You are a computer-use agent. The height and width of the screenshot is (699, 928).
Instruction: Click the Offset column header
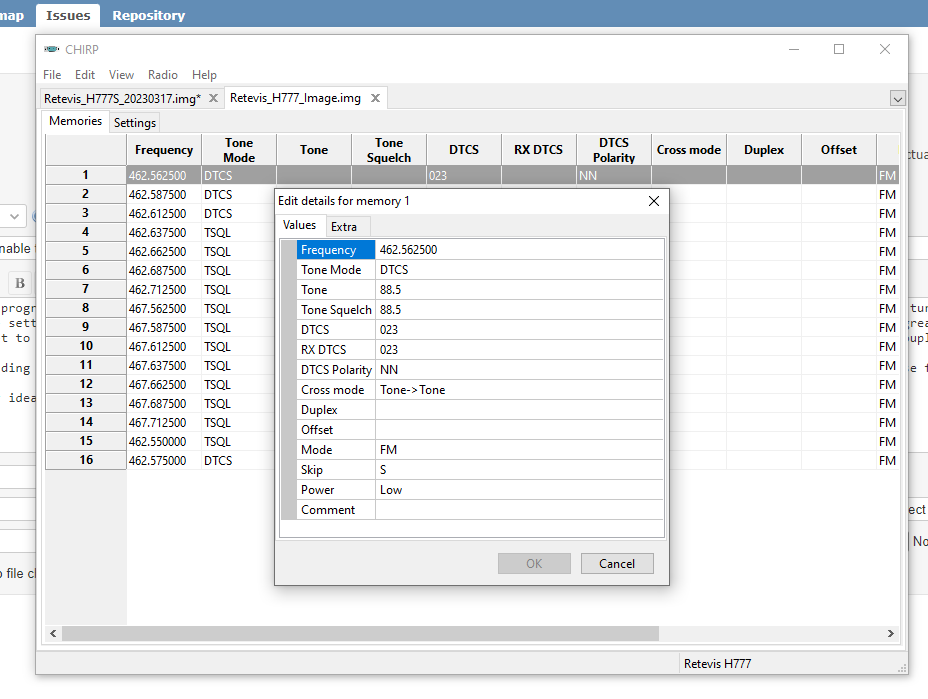(839, 150)
